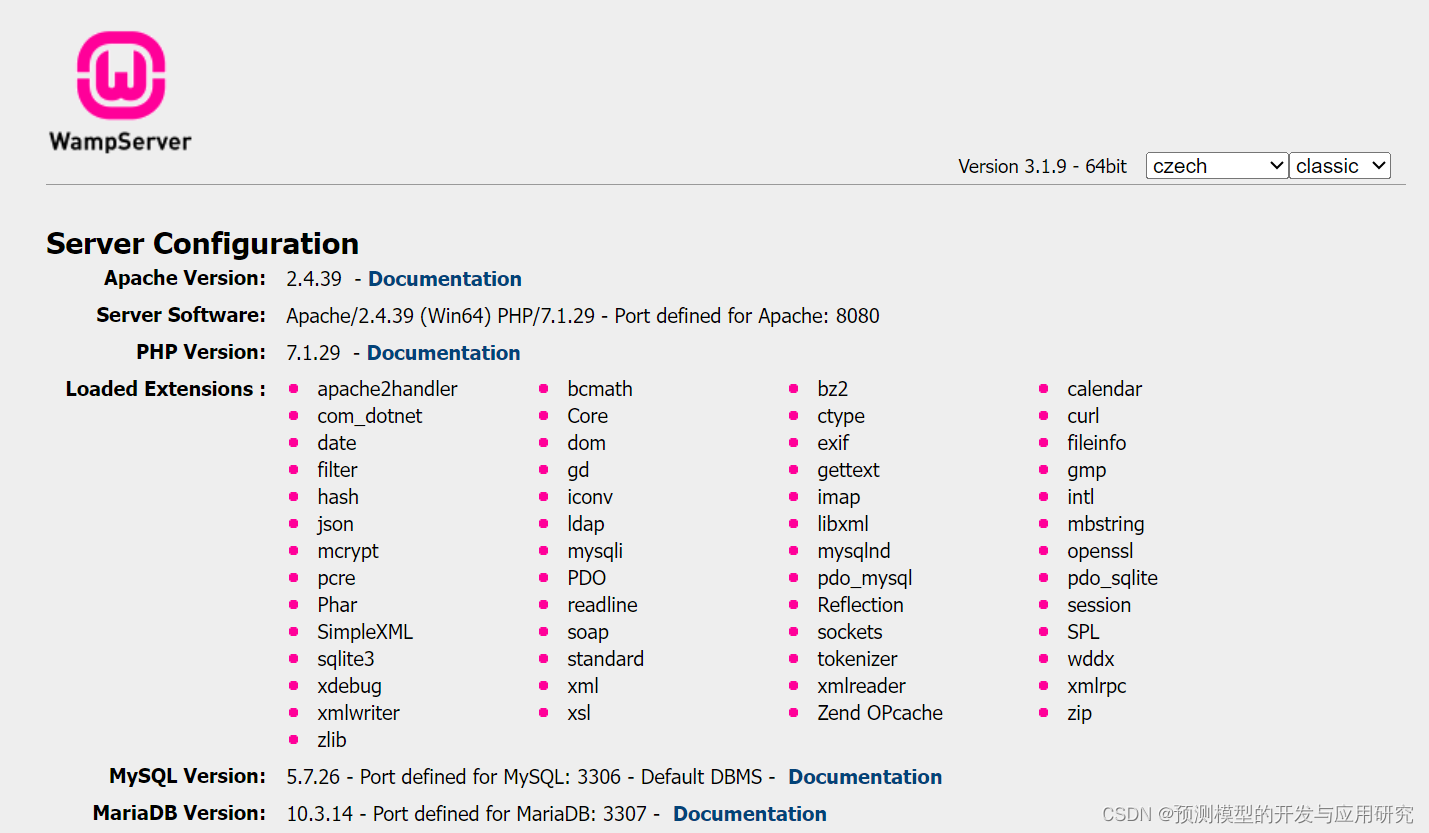Image resolution: width=1429 pixels, height=833 pixels.
Task: Click the 'pdo_mysql' extension
Action: [x=864, y=578]
